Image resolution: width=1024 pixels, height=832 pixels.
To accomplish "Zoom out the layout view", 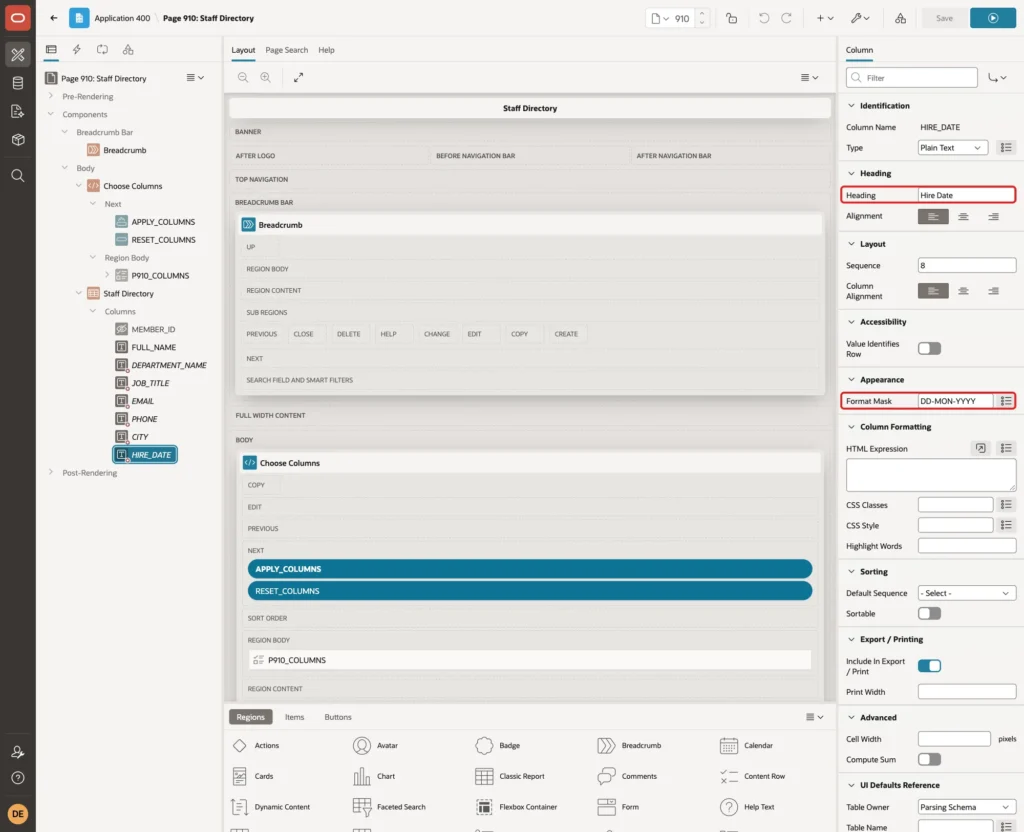I will point(243,77).
